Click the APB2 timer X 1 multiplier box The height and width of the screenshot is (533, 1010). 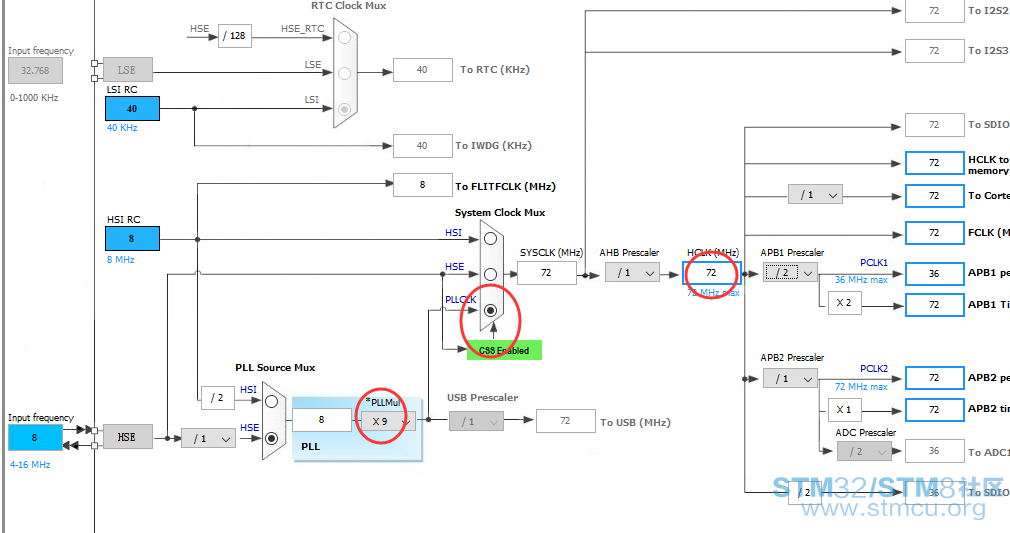pyautogui.click(x=844, y=410)
